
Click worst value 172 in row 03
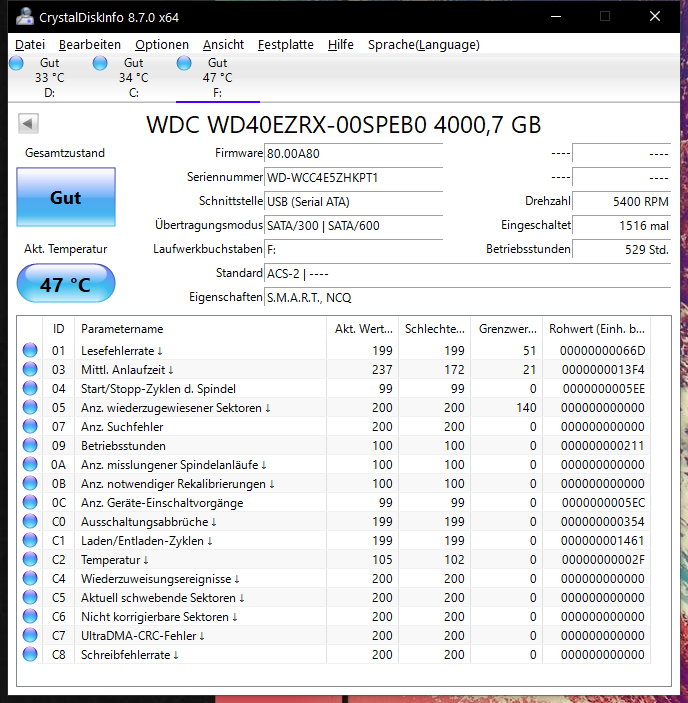pyautogui.click(x=454, y=369)
